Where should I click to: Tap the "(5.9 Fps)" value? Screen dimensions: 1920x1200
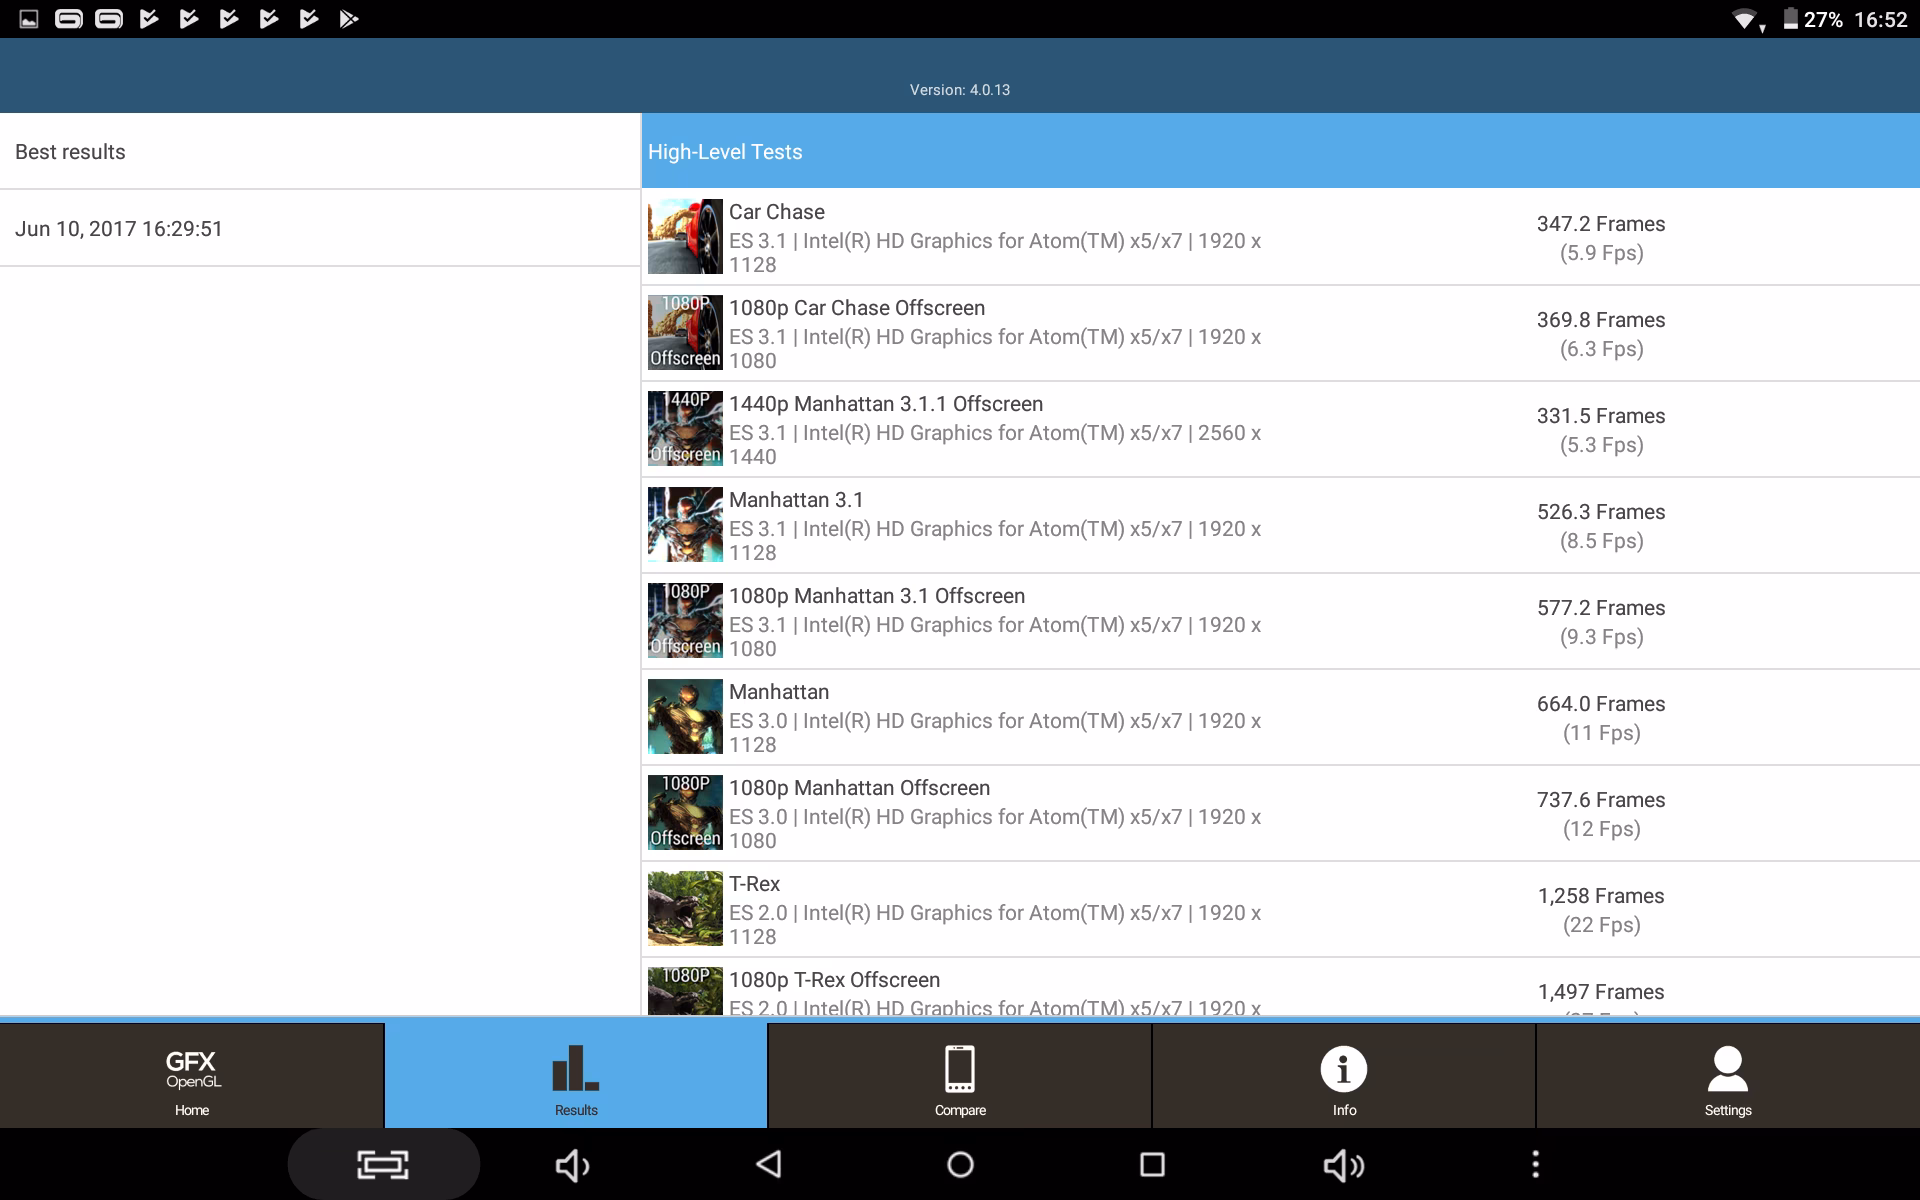coord(1602,253)
